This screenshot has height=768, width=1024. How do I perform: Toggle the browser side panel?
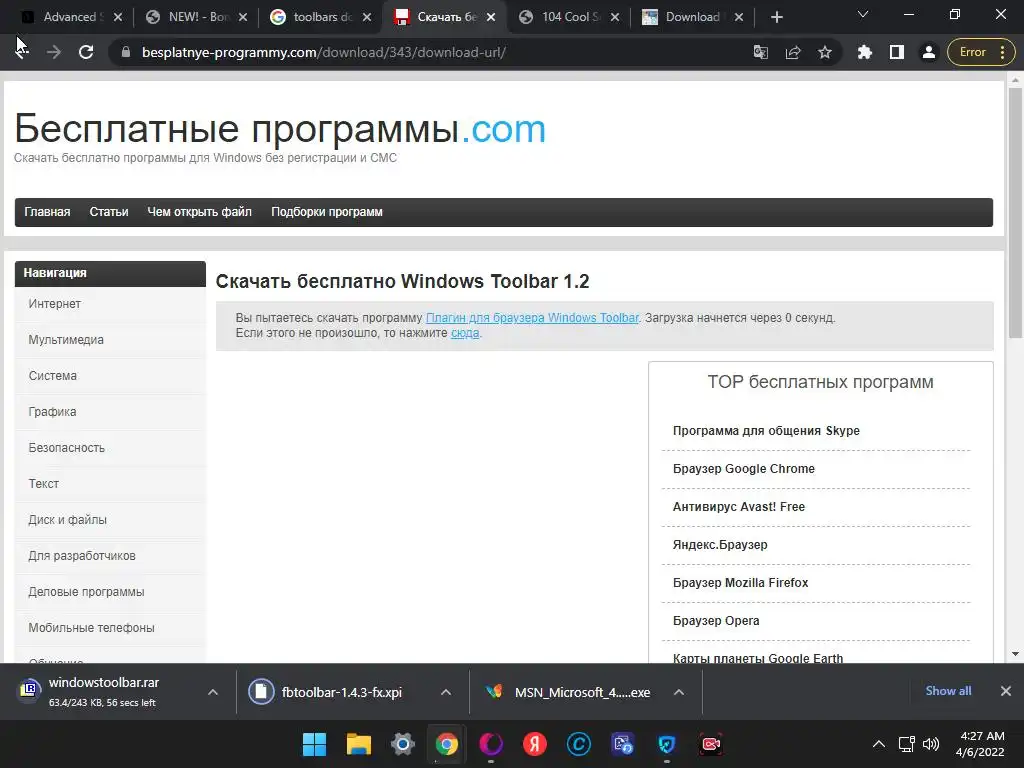click(x=897, y=52)
